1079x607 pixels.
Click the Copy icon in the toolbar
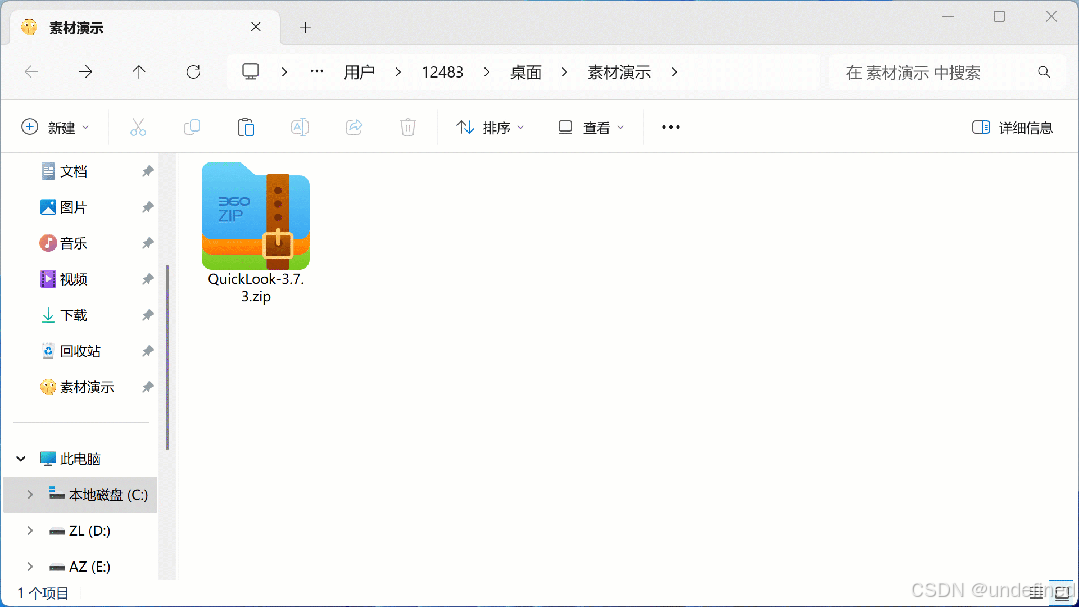tap(192, 127)
